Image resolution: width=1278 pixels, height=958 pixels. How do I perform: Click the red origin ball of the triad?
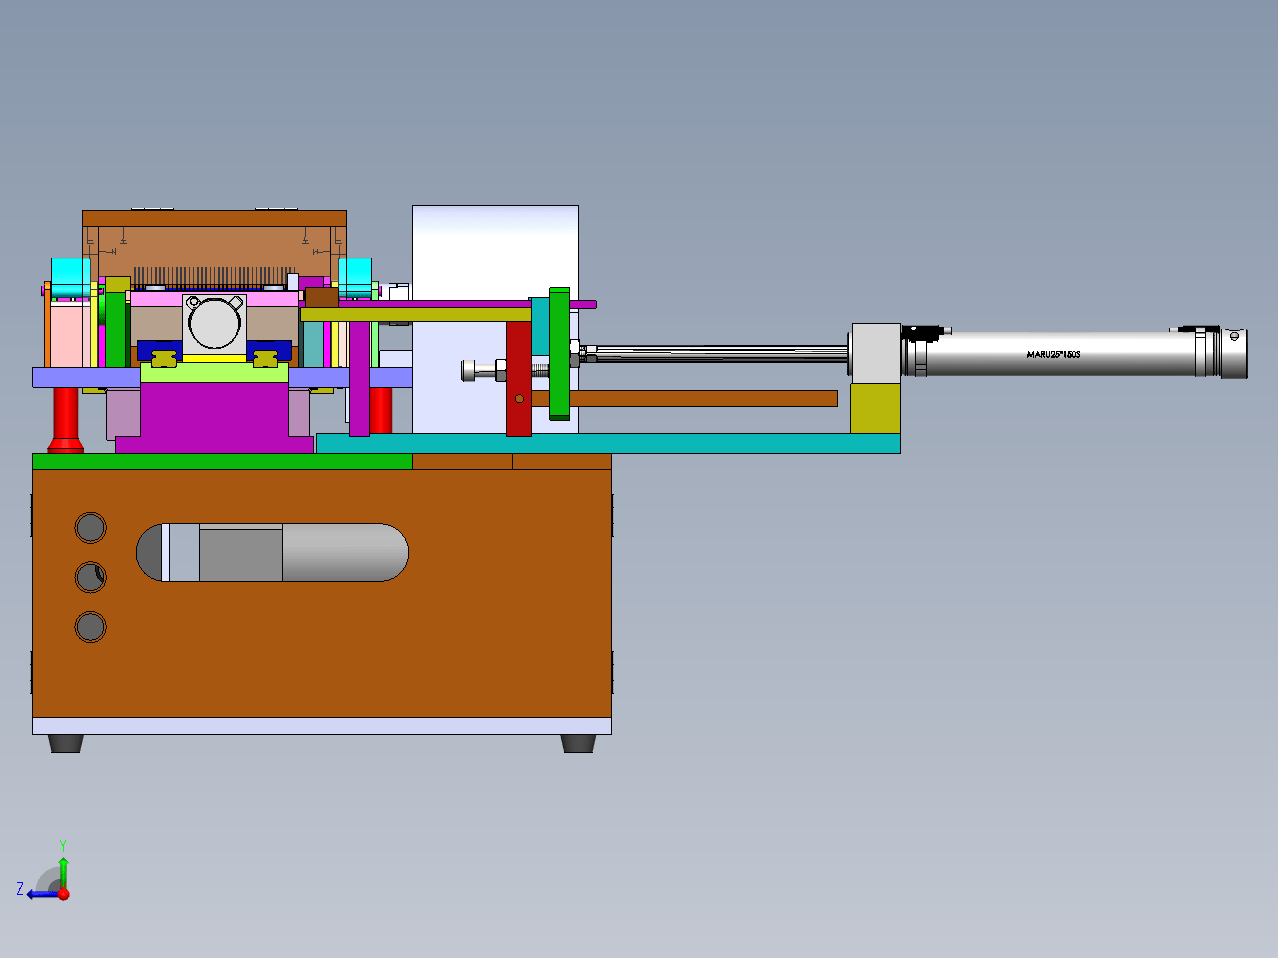63,894
